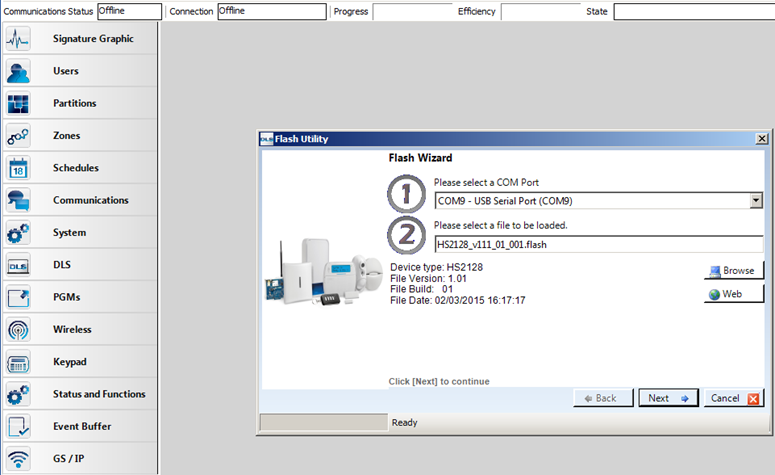Viewport: 775px width, 475px height.
Task: Expand the COM Port dropdown arrow
Action: pos(756,201)
